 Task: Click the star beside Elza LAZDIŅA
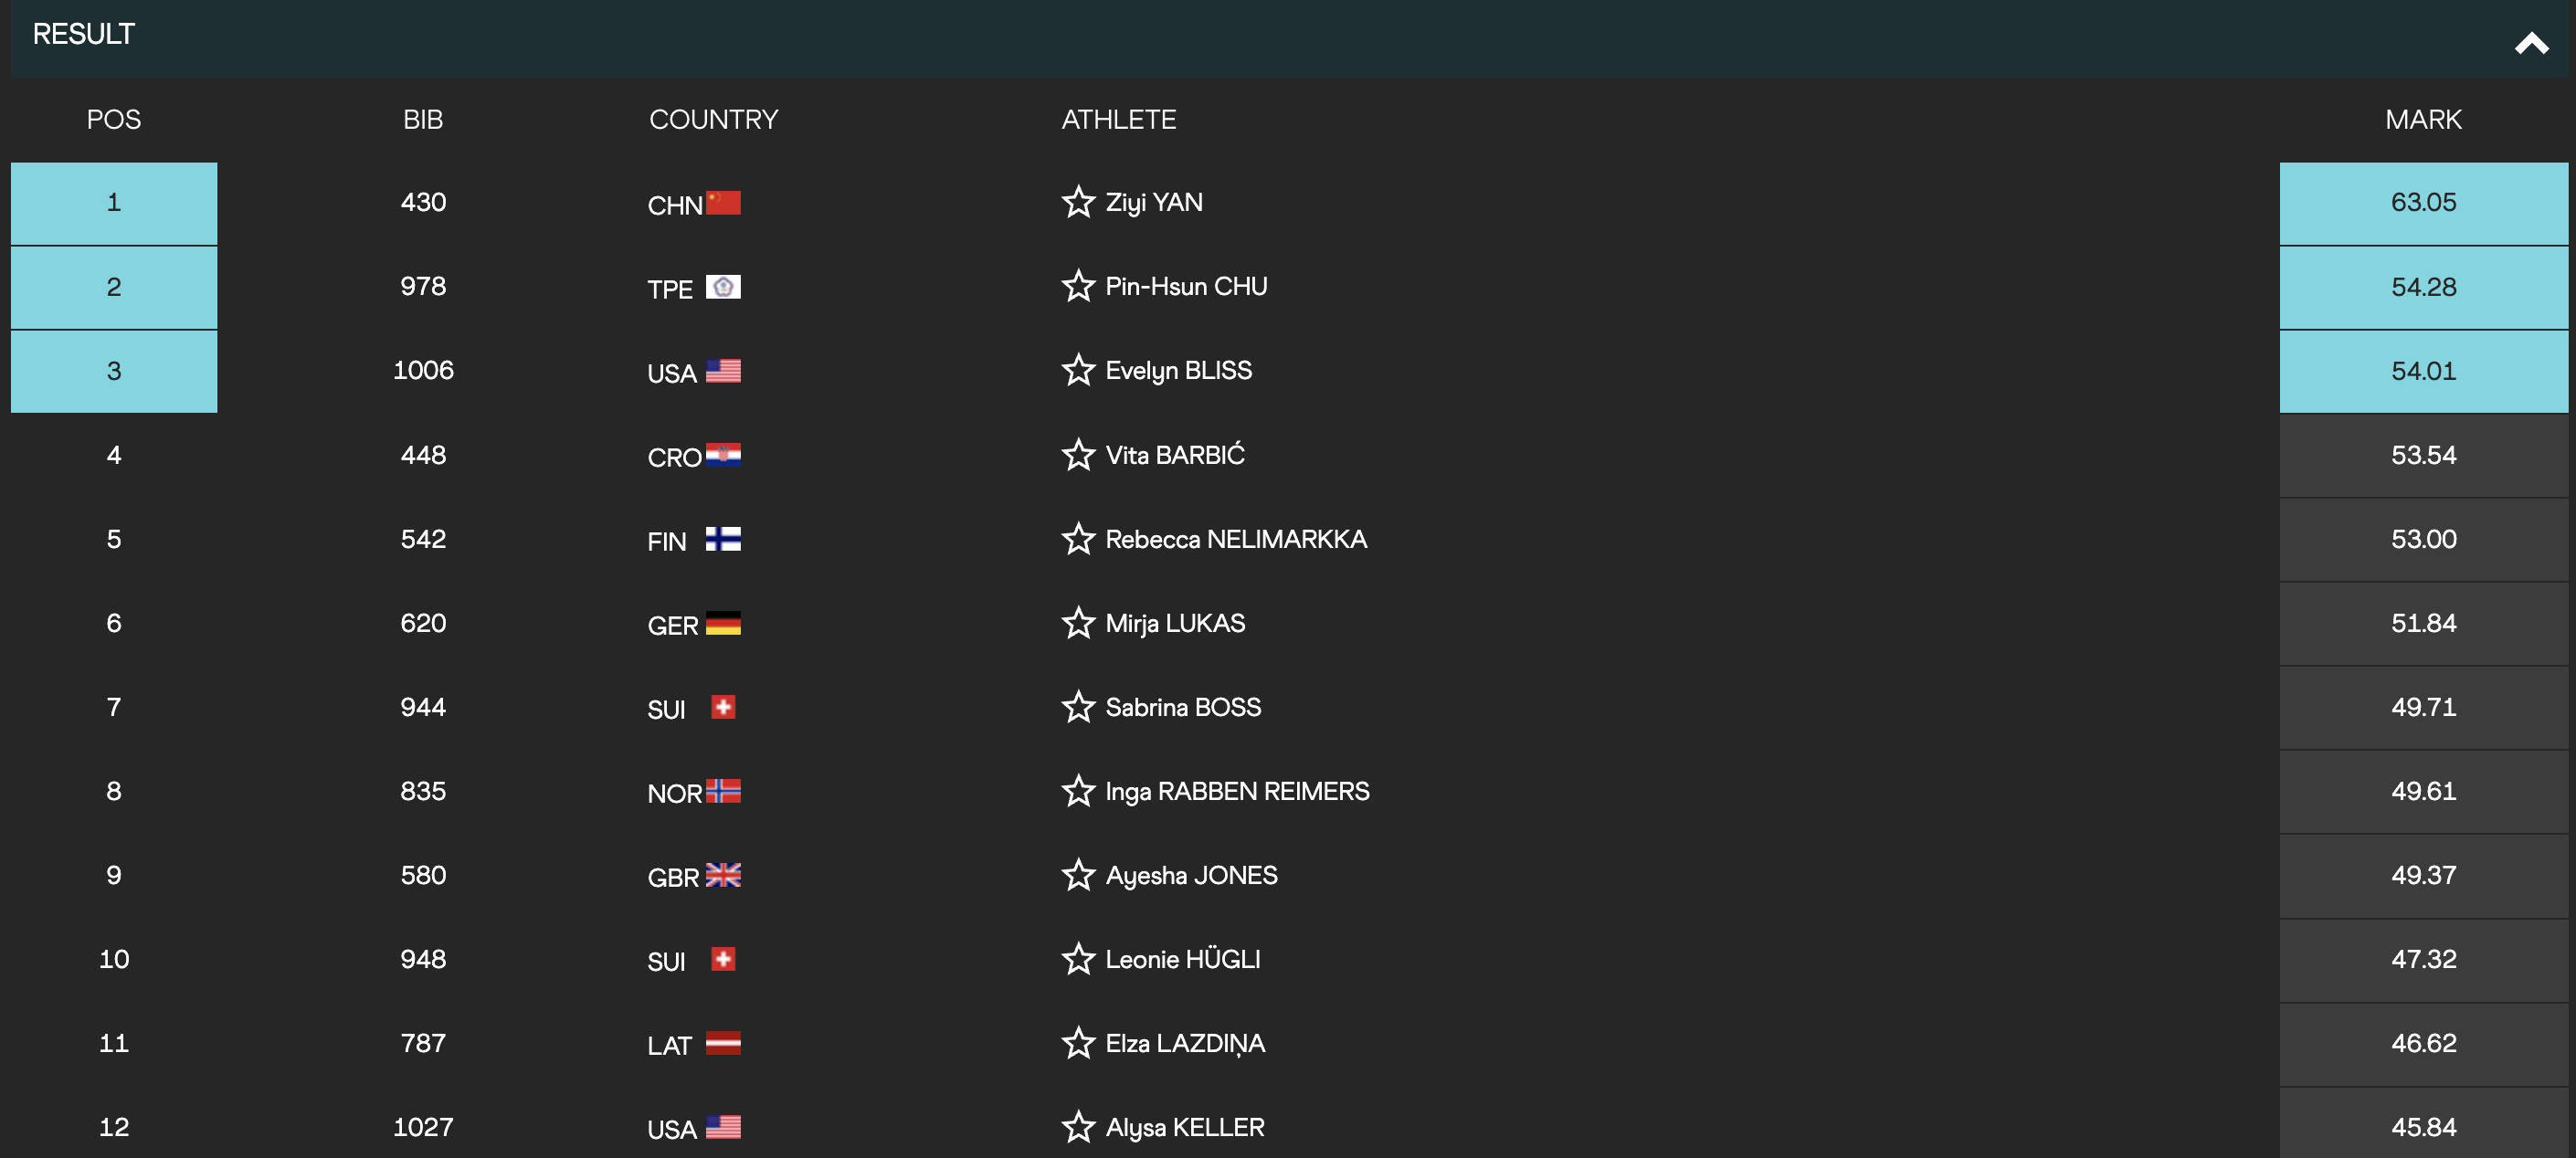(1078, 1043)
